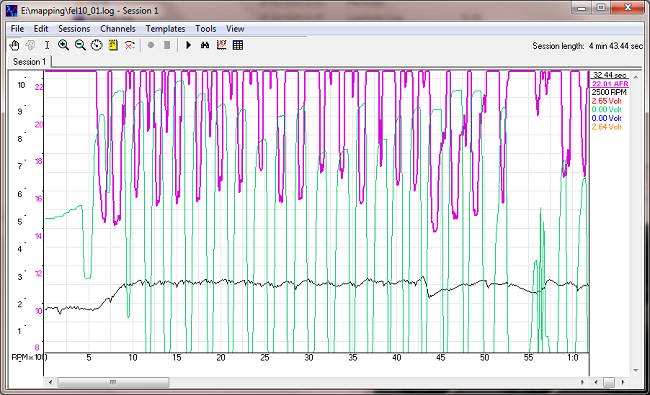Switch to the Session 1 tab
The image size is (650, 395).
click(29, 62)
